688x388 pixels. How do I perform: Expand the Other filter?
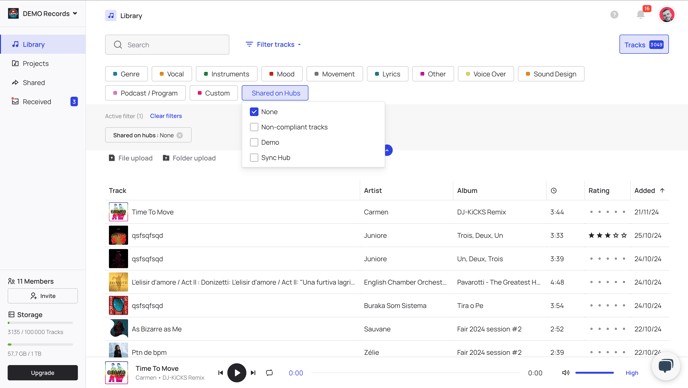point(433,74)
